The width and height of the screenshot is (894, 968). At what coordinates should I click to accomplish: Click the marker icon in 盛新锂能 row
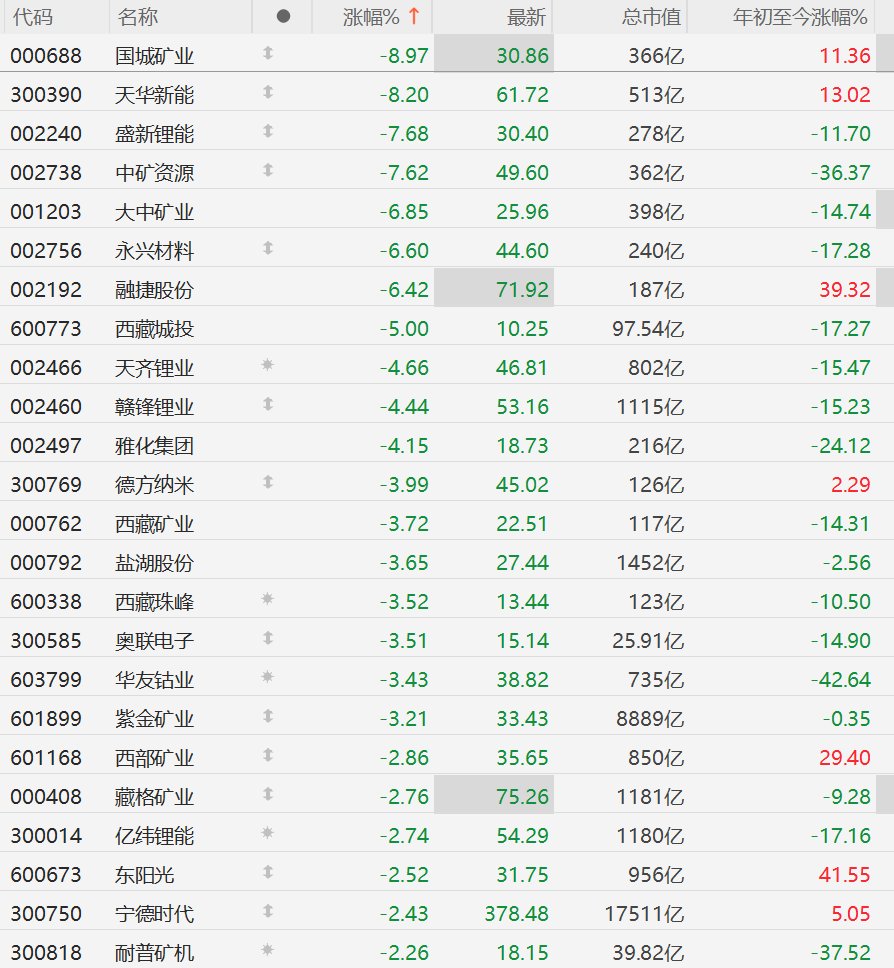(268, 131)
